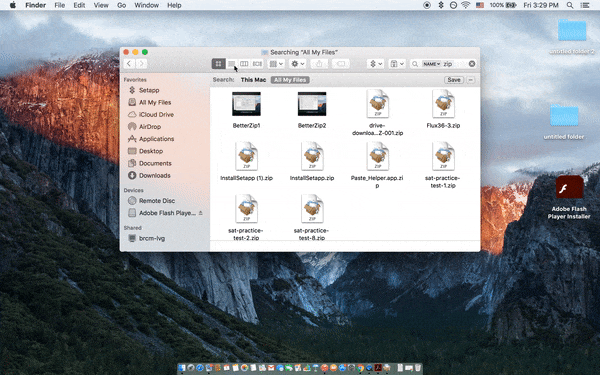The width and height of the screenshot is (600, 375).
Task: Save the current search
Action: (x=454, y=80)
